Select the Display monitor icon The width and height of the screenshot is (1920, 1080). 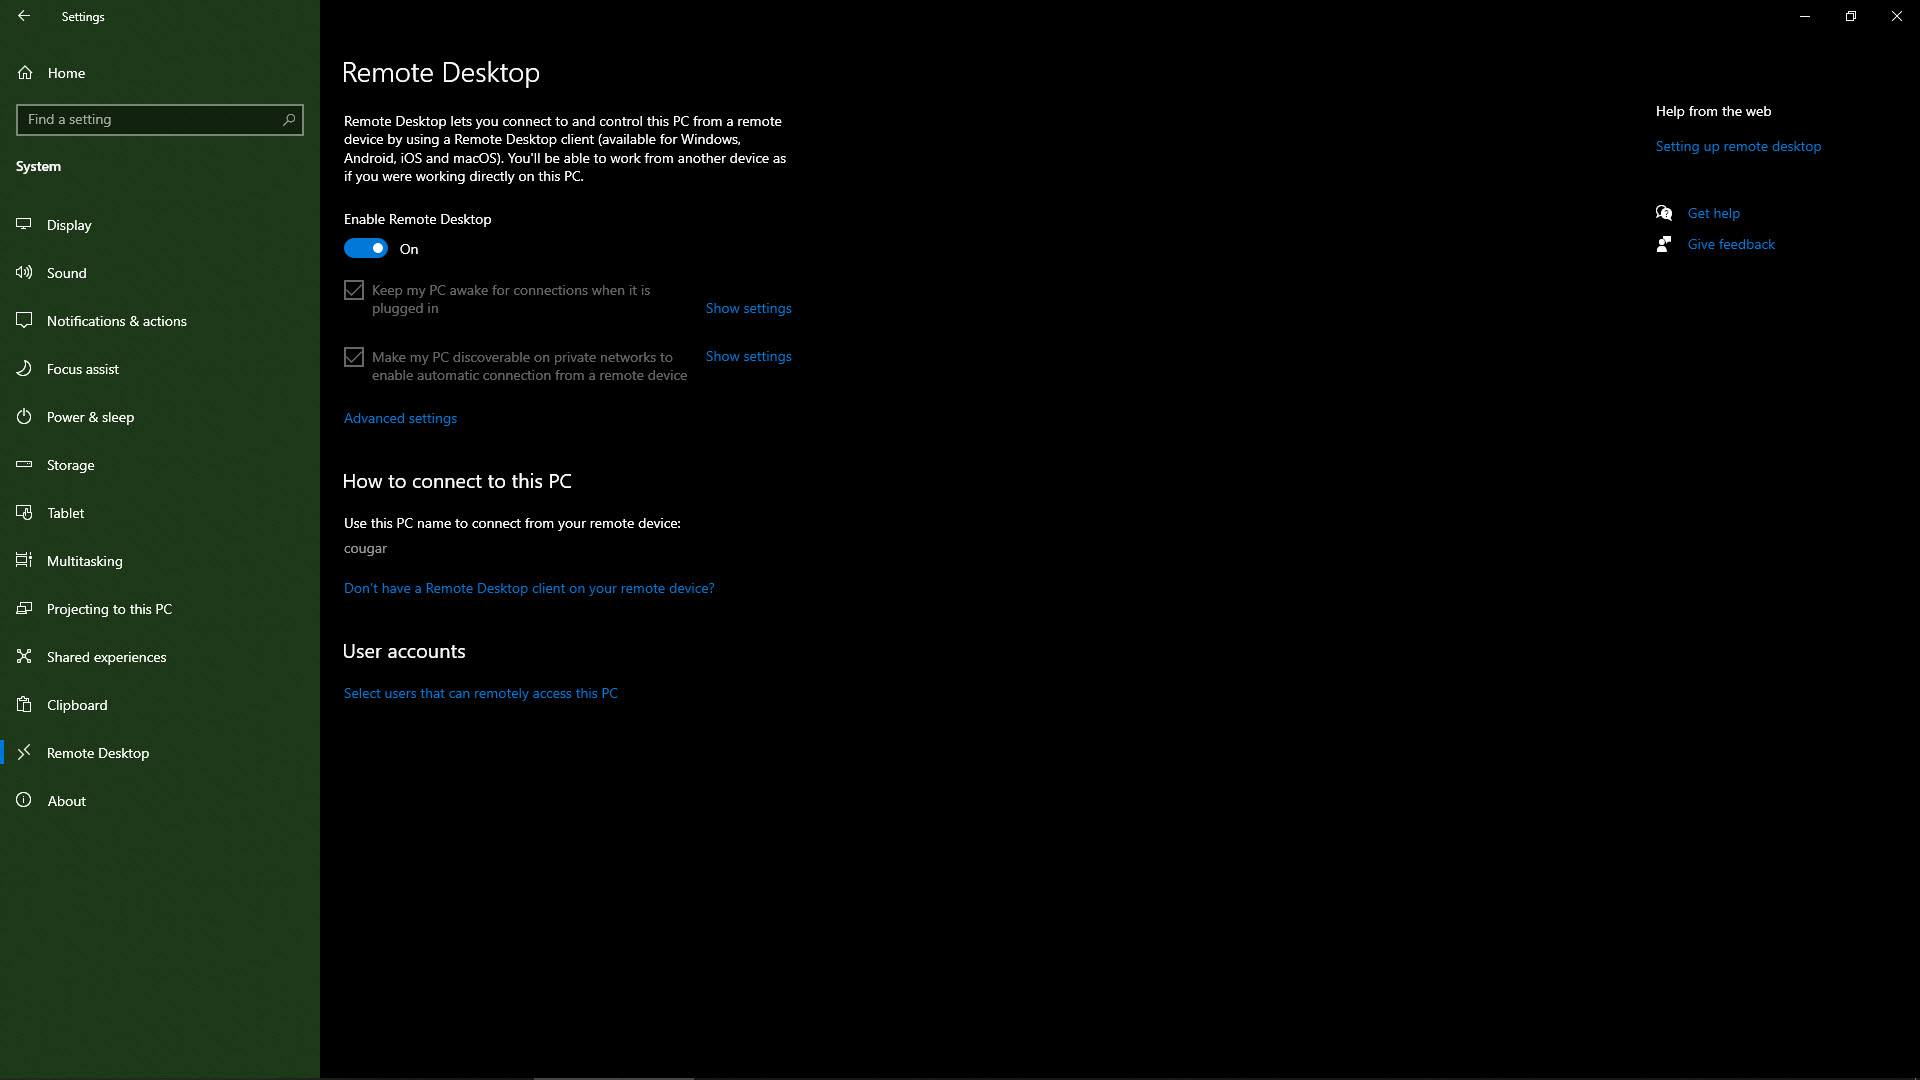[24, 224]
